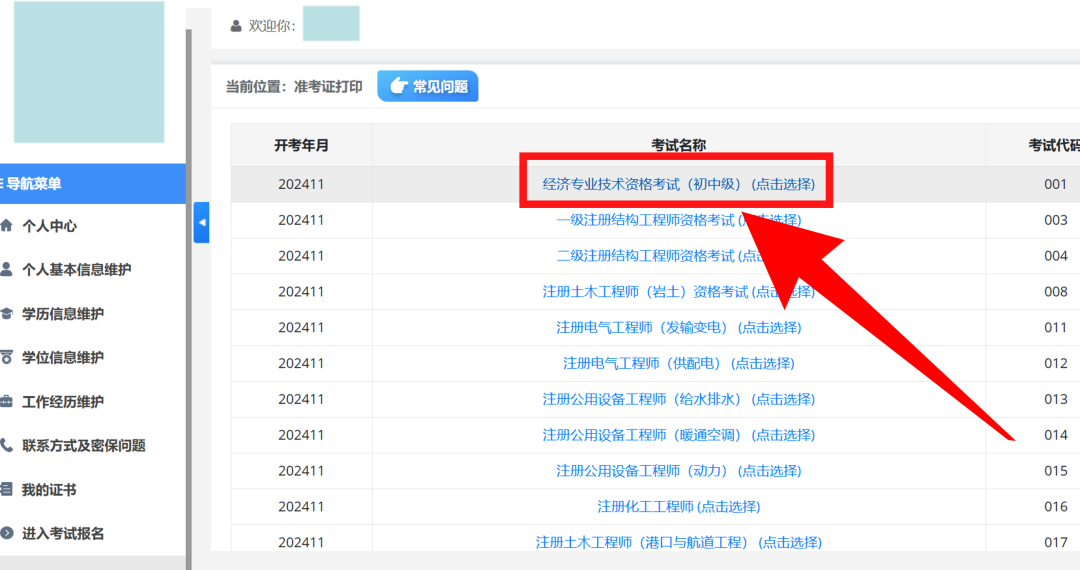Click the home icon beside 个人中心
The height and width of the screenshot is (570, 1080).
coord(7,226)
